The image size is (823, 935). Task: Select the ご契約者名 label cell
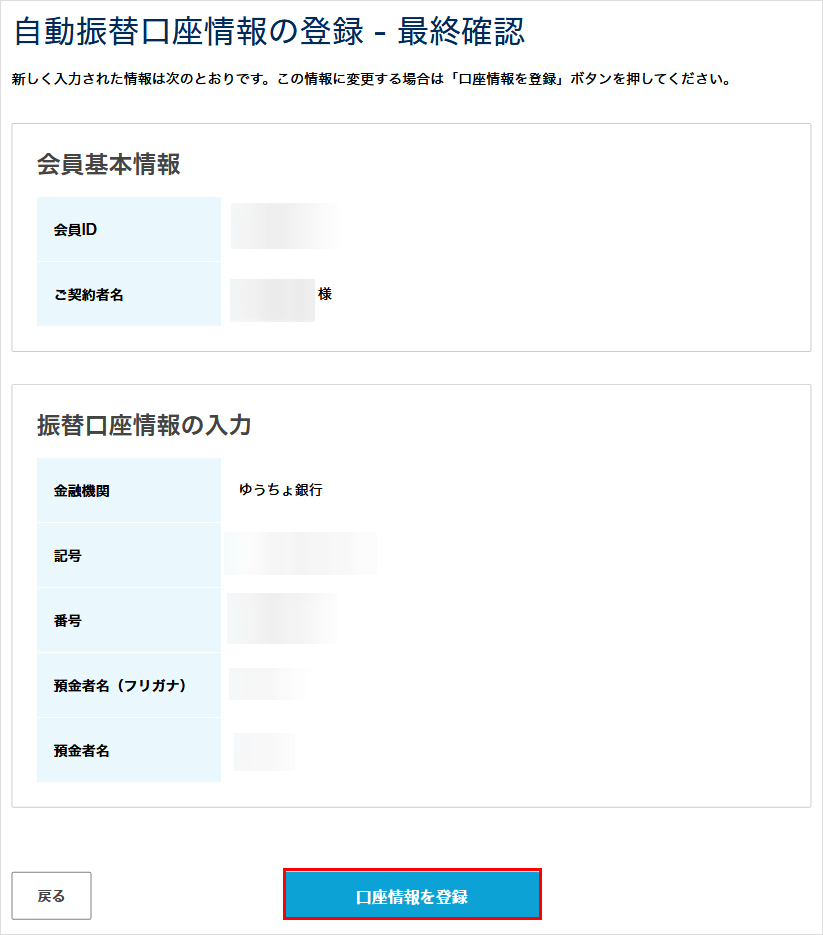[x=128, y=294]
